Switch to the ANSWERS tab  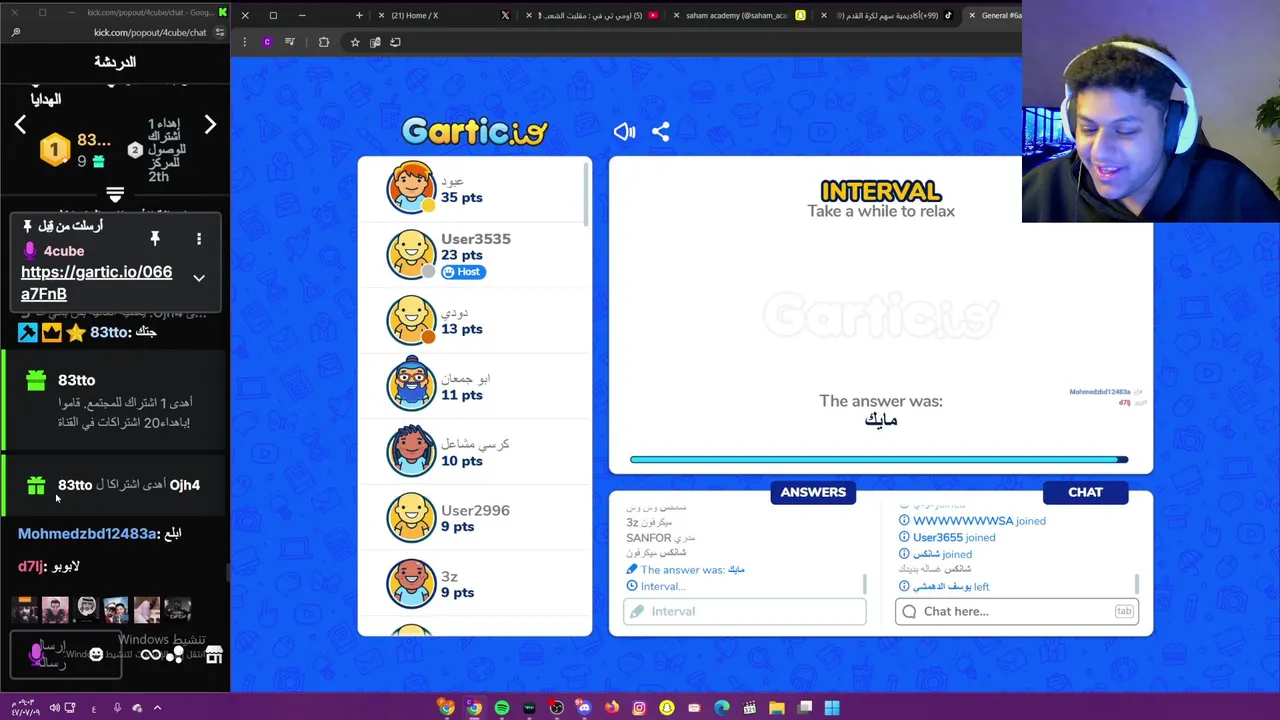point(813,492)
